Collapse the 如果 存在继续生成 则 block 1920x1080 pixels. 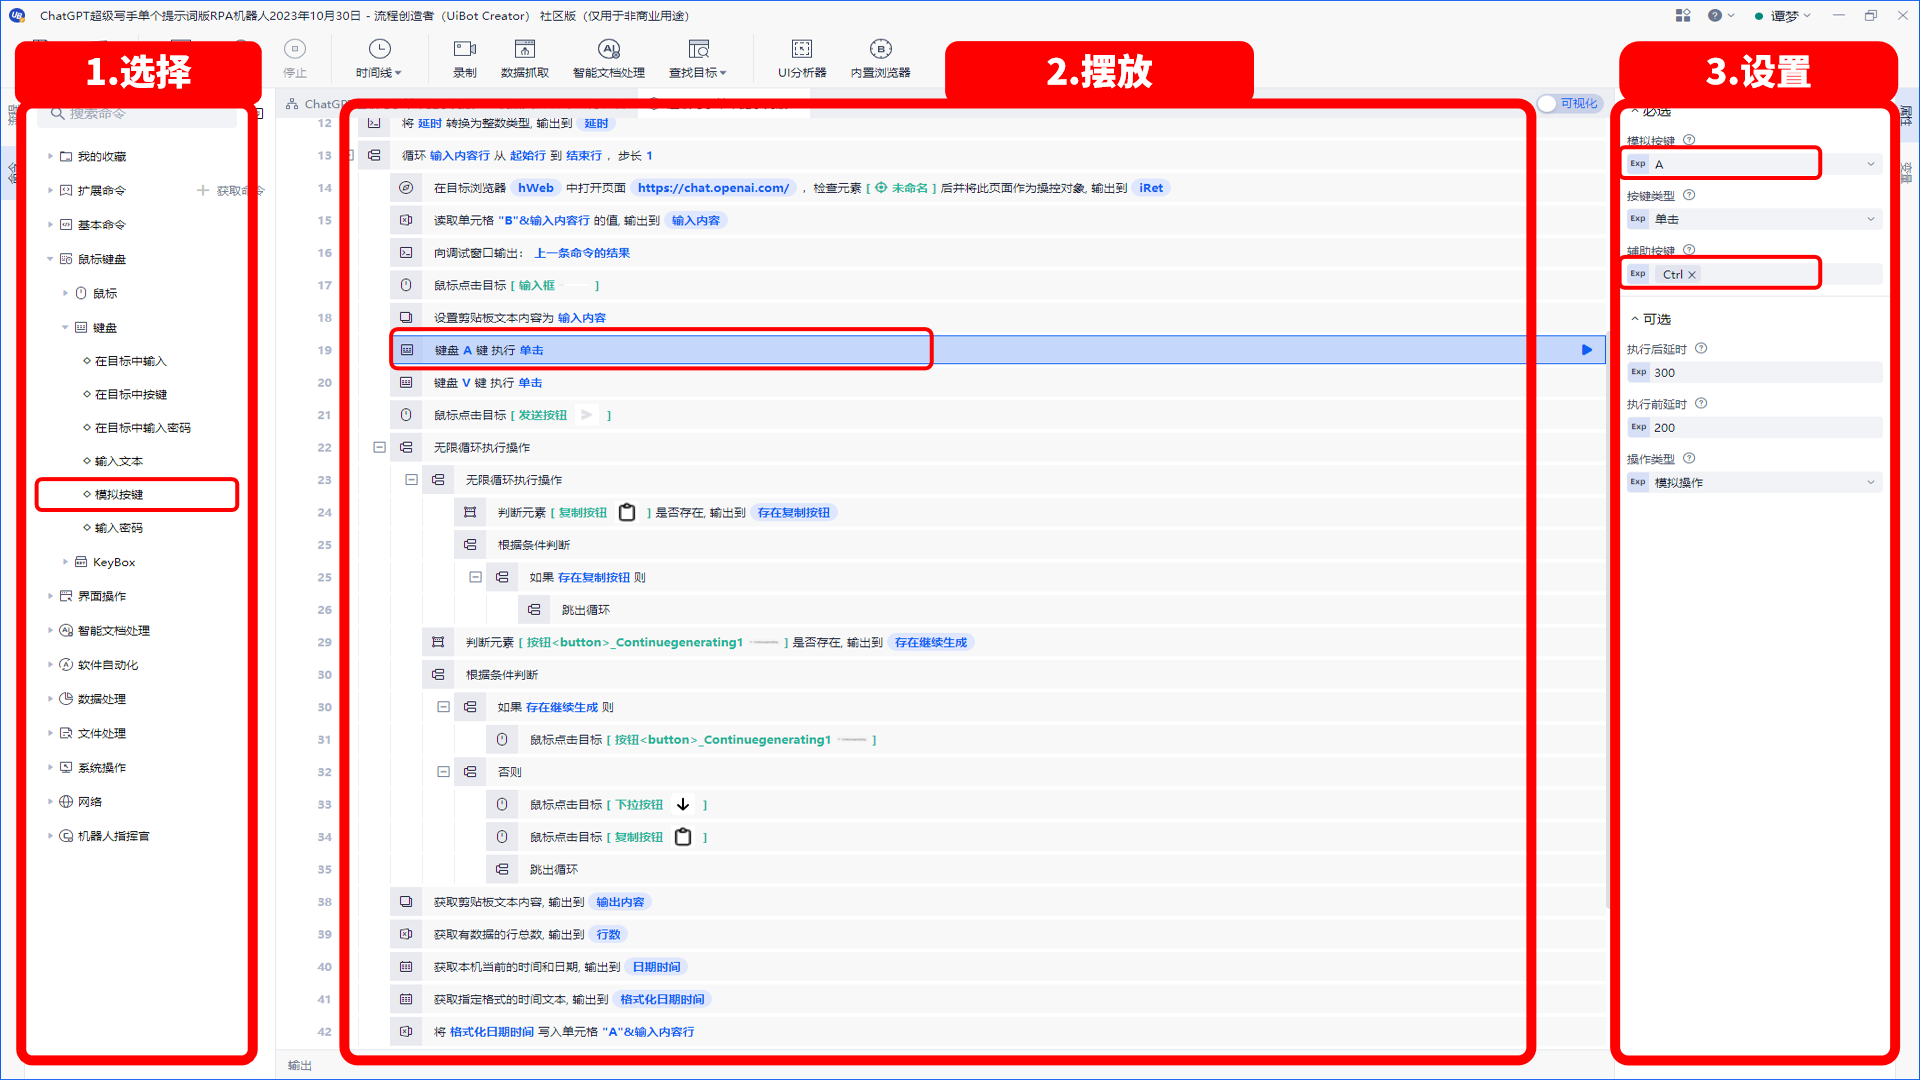click(443, 707)
